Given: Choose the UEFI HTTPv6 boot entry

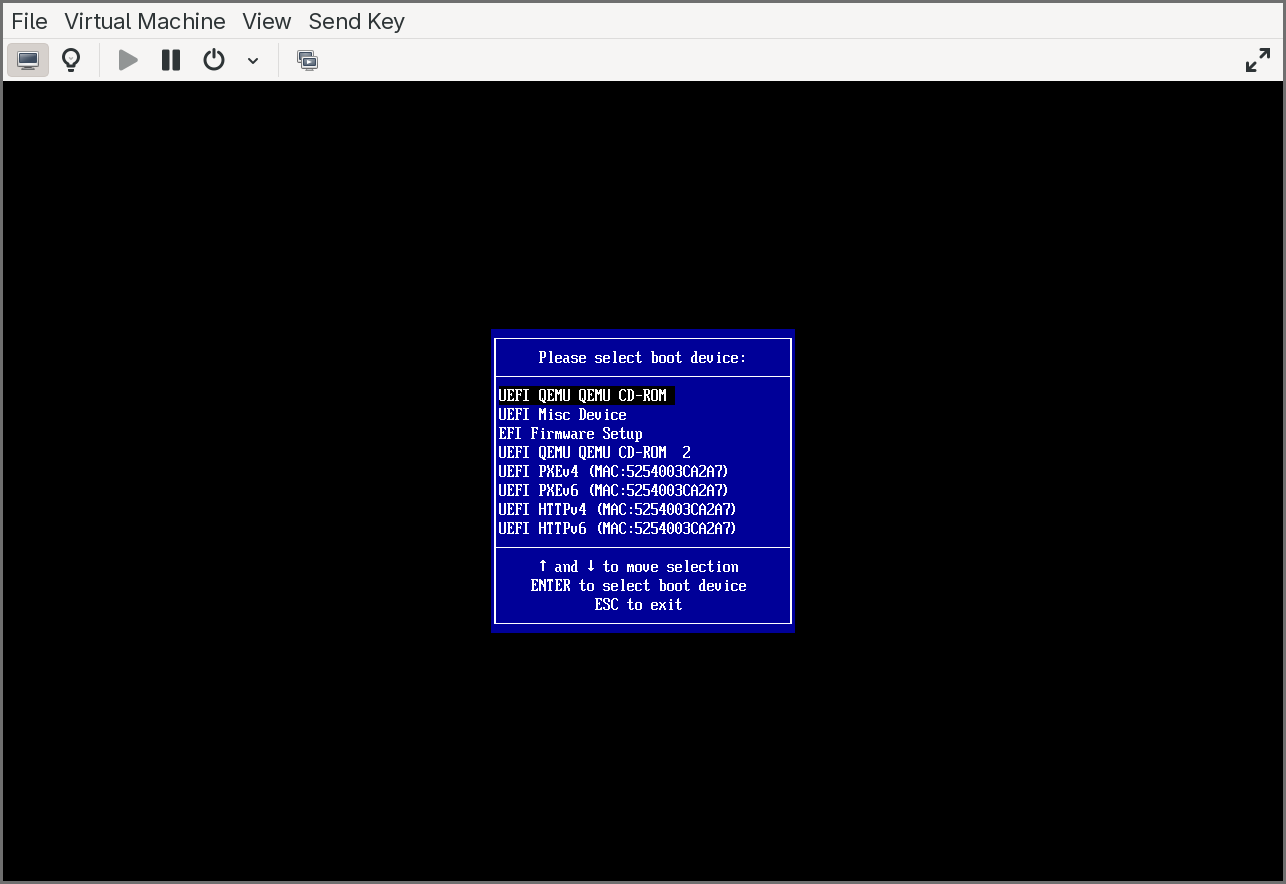Looking at the screenshot, I should [x=617, y=528].
